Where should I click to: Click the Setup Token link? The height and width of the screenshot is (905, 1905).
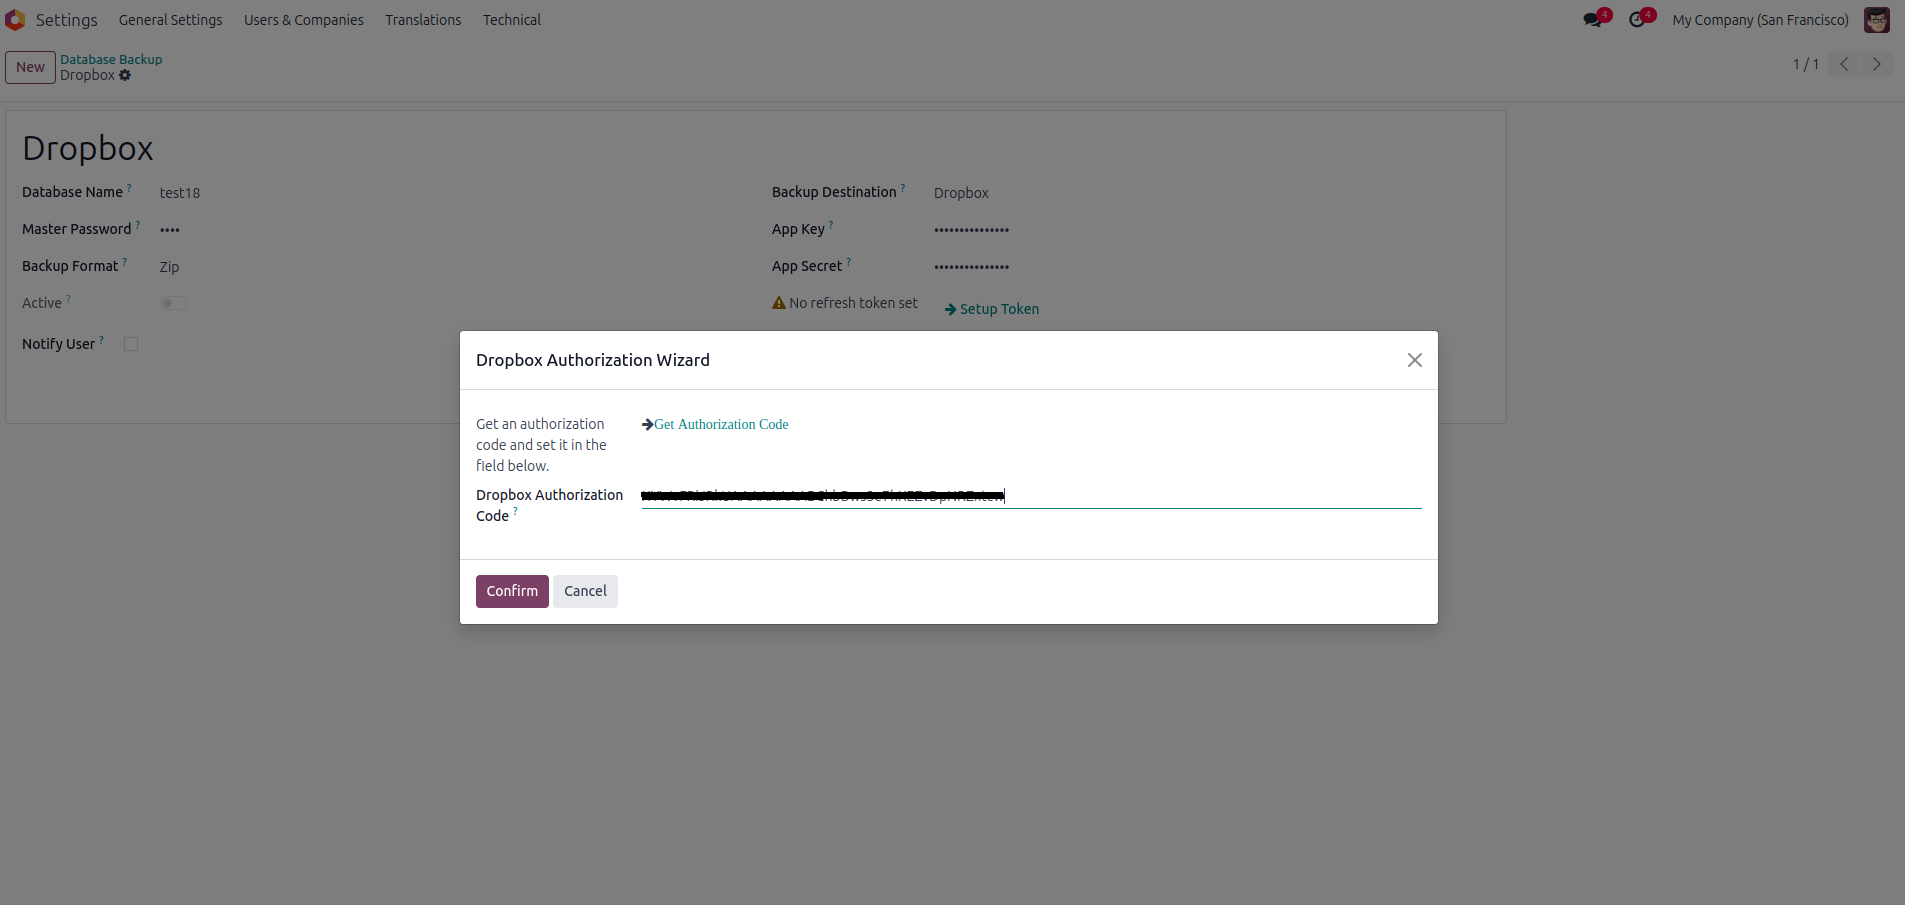click(999, 310)
